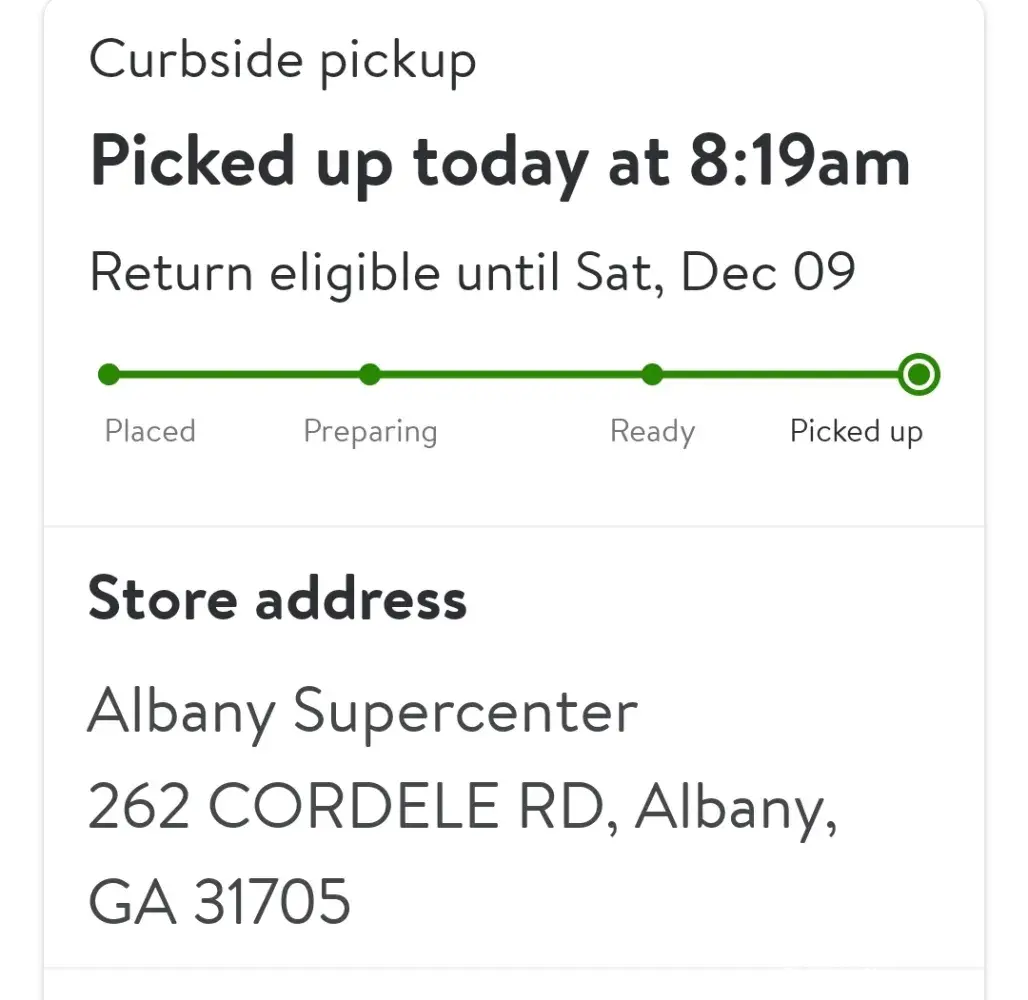
Task: Click progress bar between Ready and Picked up
Action: click(x=780, y=375)
